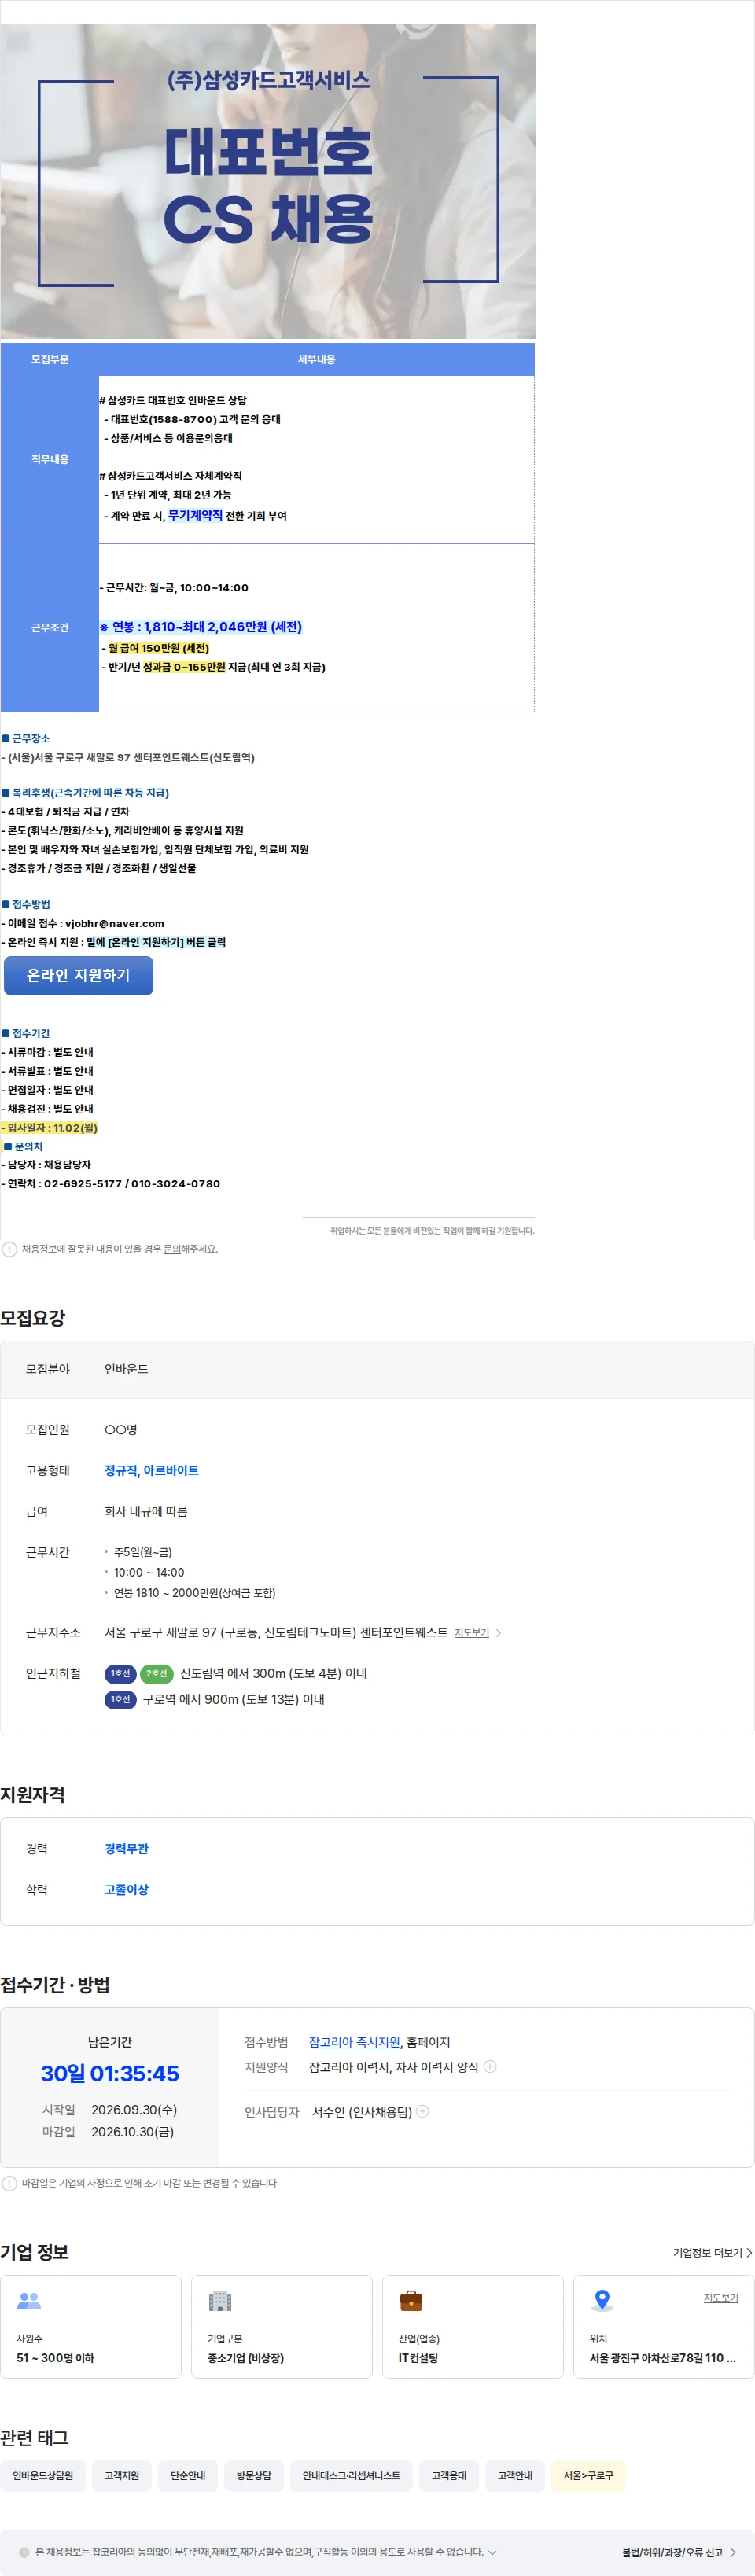The image size is (755, 2576).
Task: Select the 방문상담 tag
Action: [254, 2475]
